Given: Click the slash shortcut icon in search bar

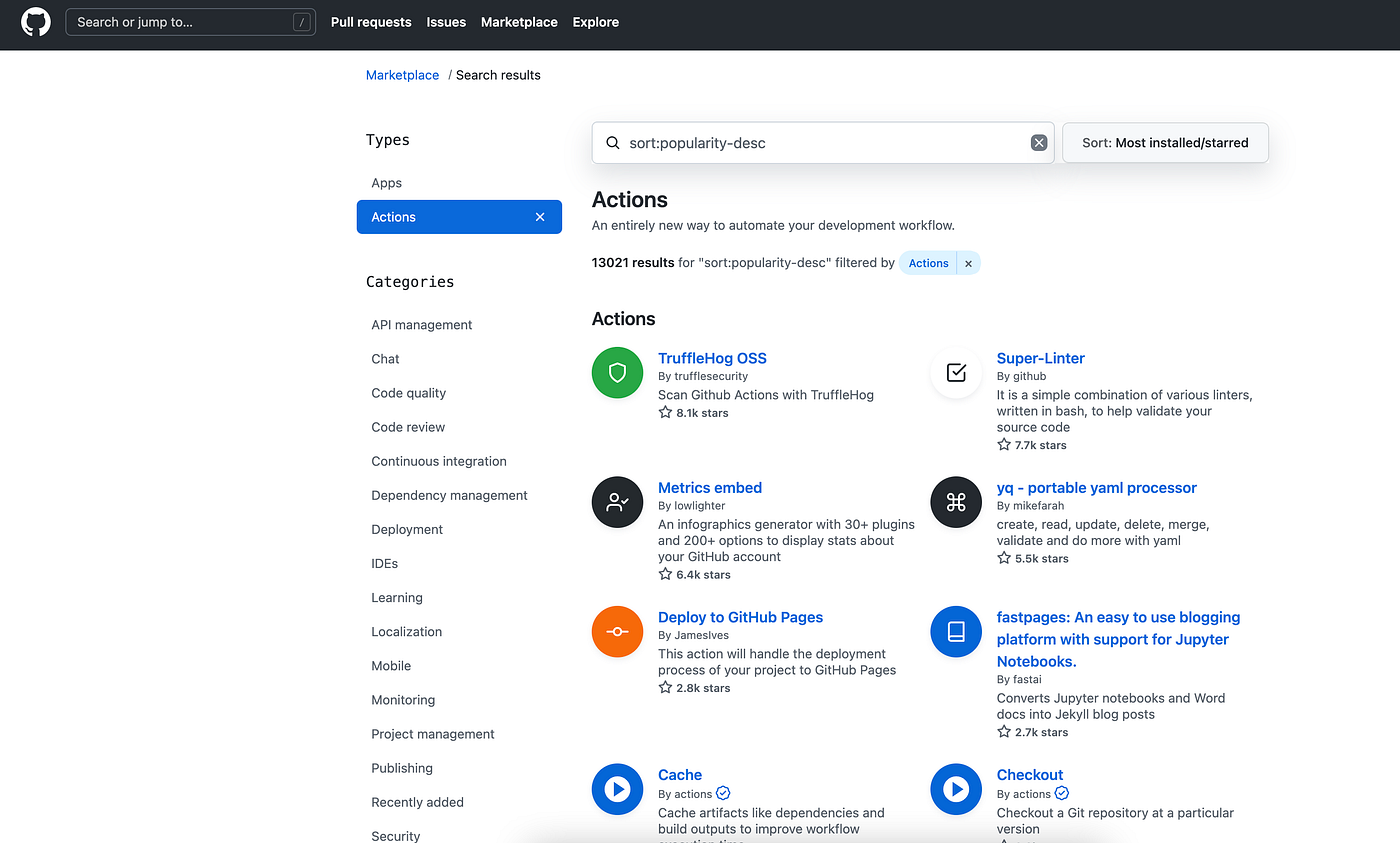Looking at the screenshot, I should point(301,22).
